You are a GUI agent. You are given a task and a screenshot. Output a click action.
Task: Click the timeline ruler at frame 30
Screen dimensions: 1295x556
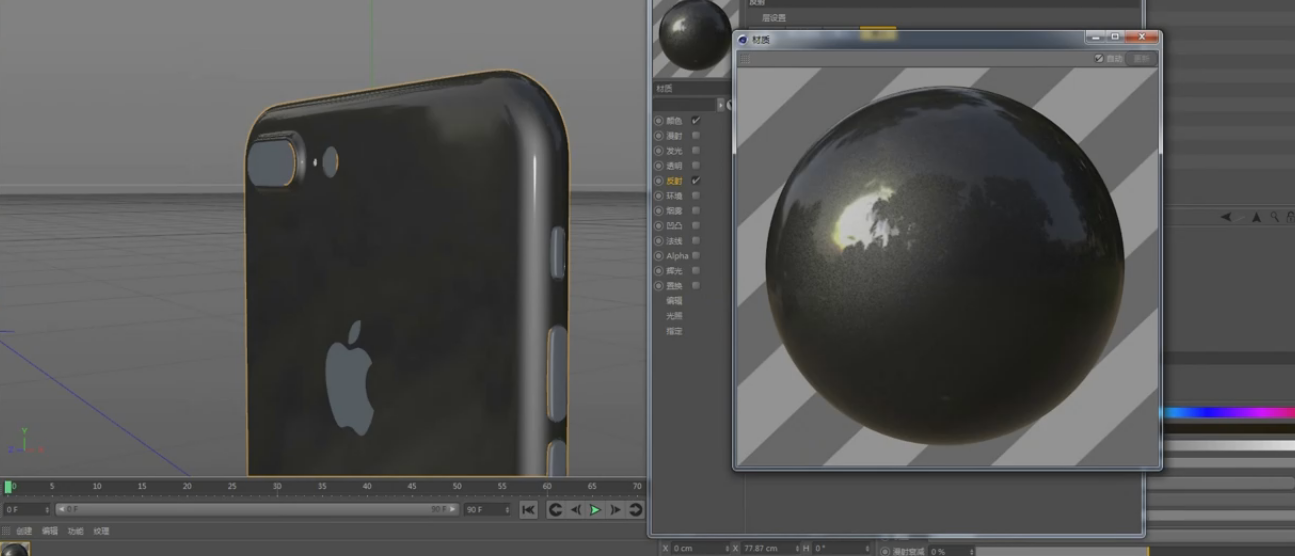(277, 487)
